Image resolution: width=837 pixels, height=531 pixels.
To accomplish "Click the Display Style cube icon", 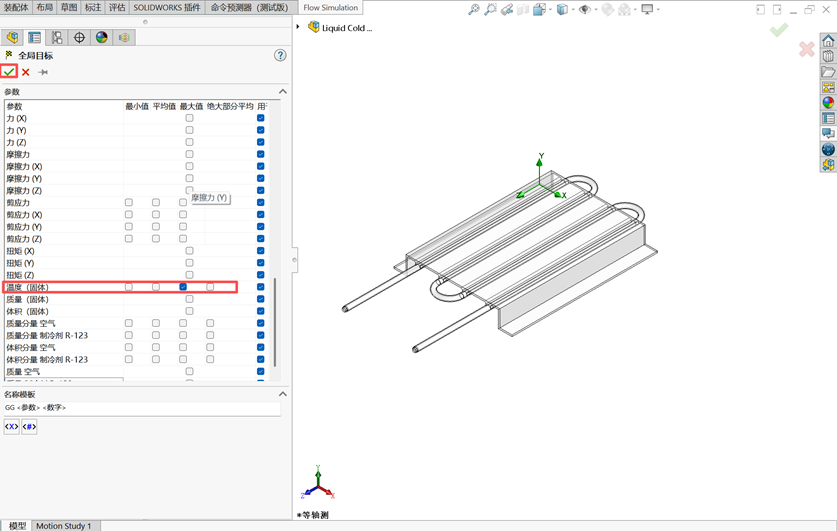I will click(x=562, y=9).
